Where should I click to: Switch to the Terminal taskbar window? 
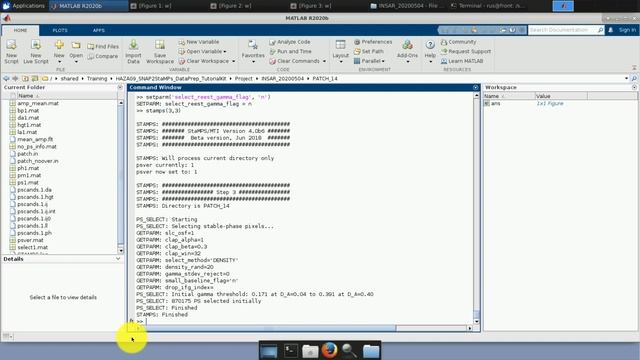click(488, 6)
